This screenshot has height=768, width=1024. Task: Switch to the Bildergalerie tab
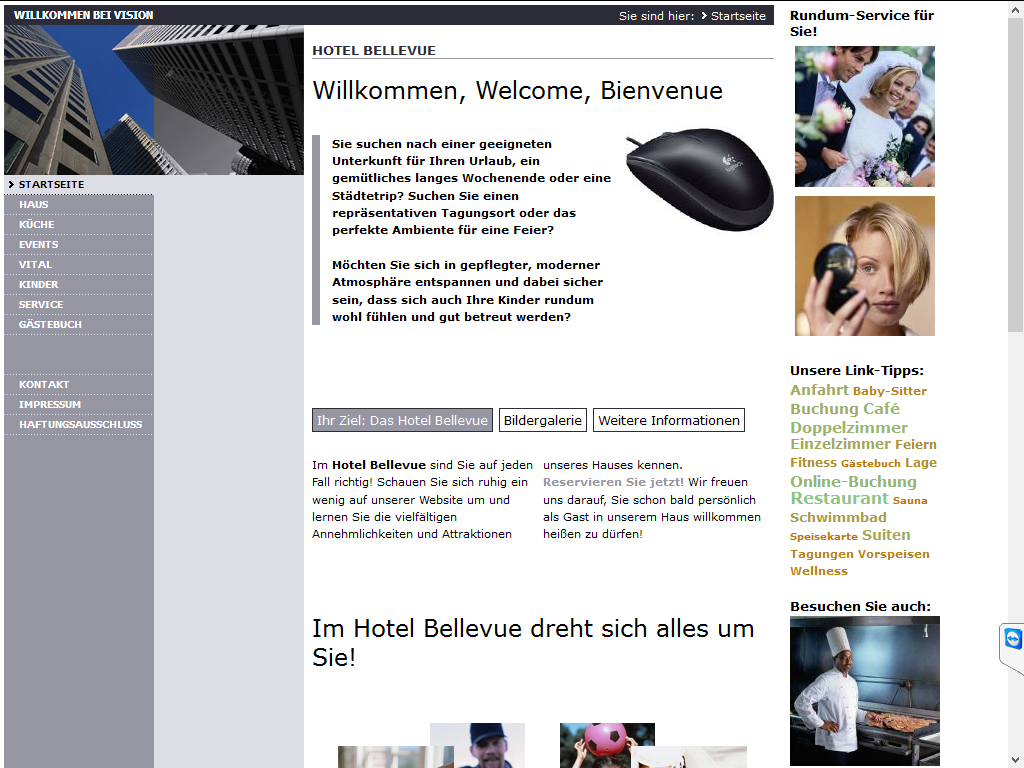click(543, 421)
